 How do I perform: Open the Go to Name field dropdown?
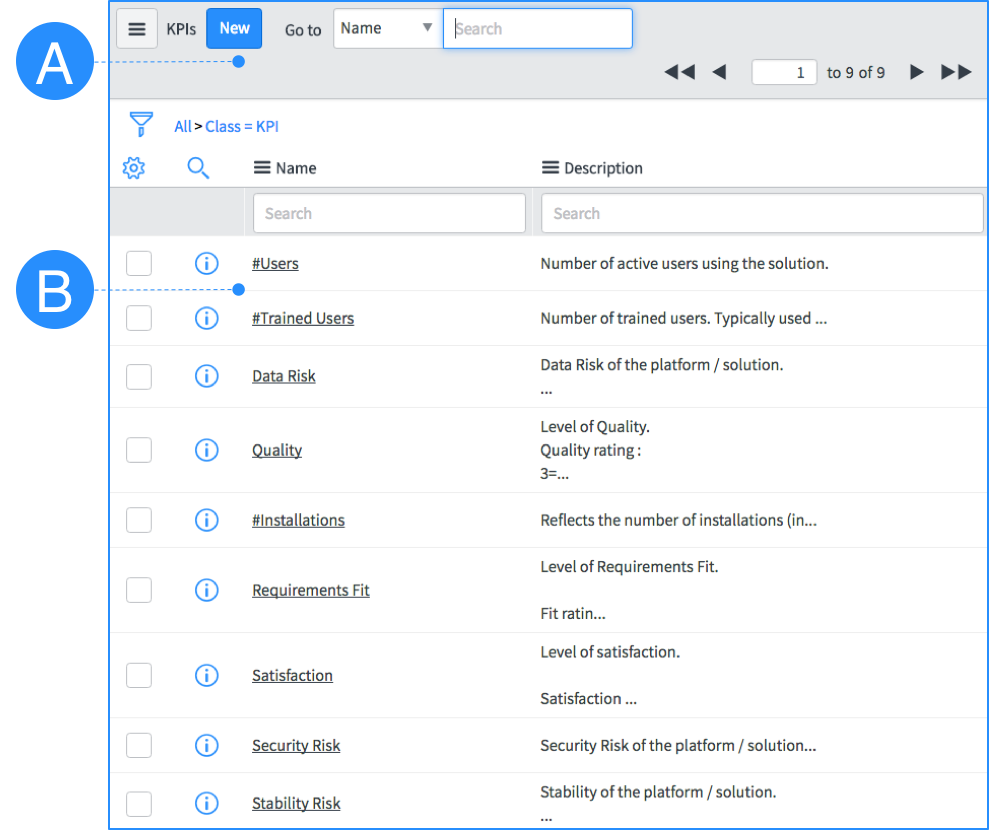point(388,28)
